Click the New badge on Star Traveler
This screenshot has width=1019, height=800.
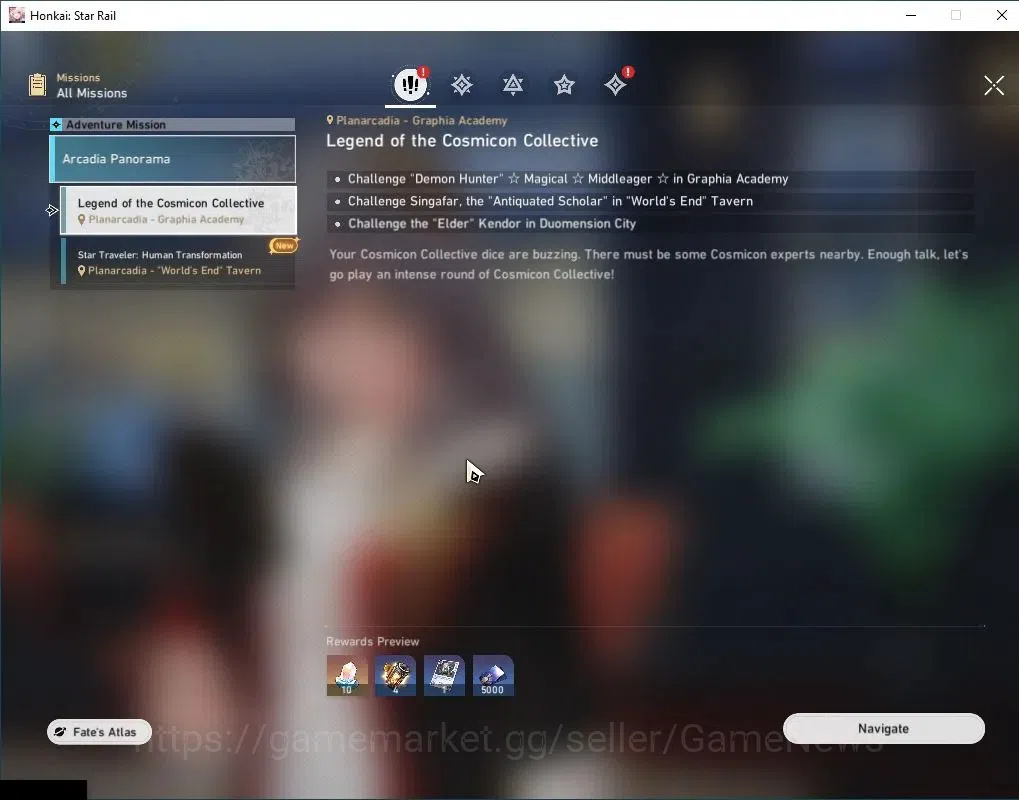[284, 246]
